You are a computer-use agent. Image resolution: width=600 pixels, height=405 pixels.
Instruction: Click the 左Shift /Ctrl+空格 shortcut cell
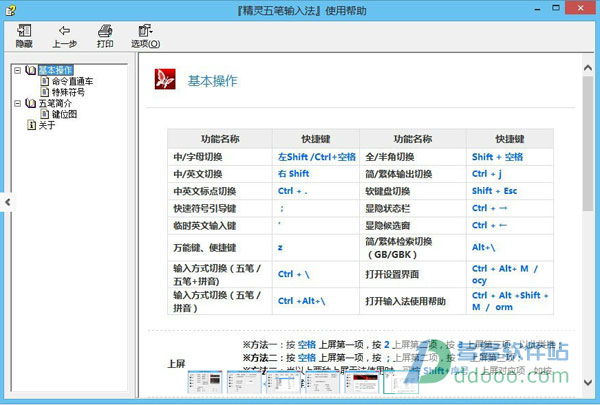317,157
